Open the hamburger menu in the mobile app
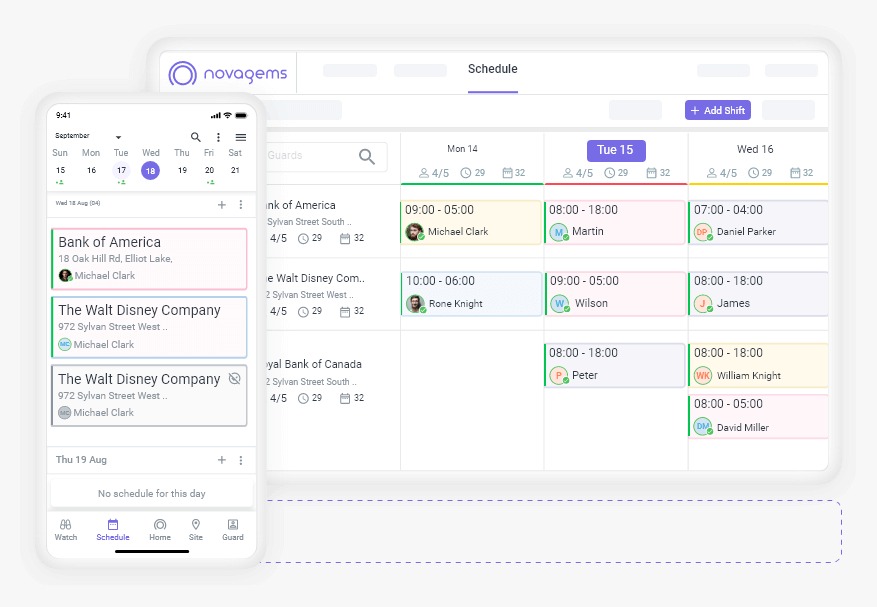Image resolution: width=877 pixels, height=607 pixels. click(x=239, y=137)
